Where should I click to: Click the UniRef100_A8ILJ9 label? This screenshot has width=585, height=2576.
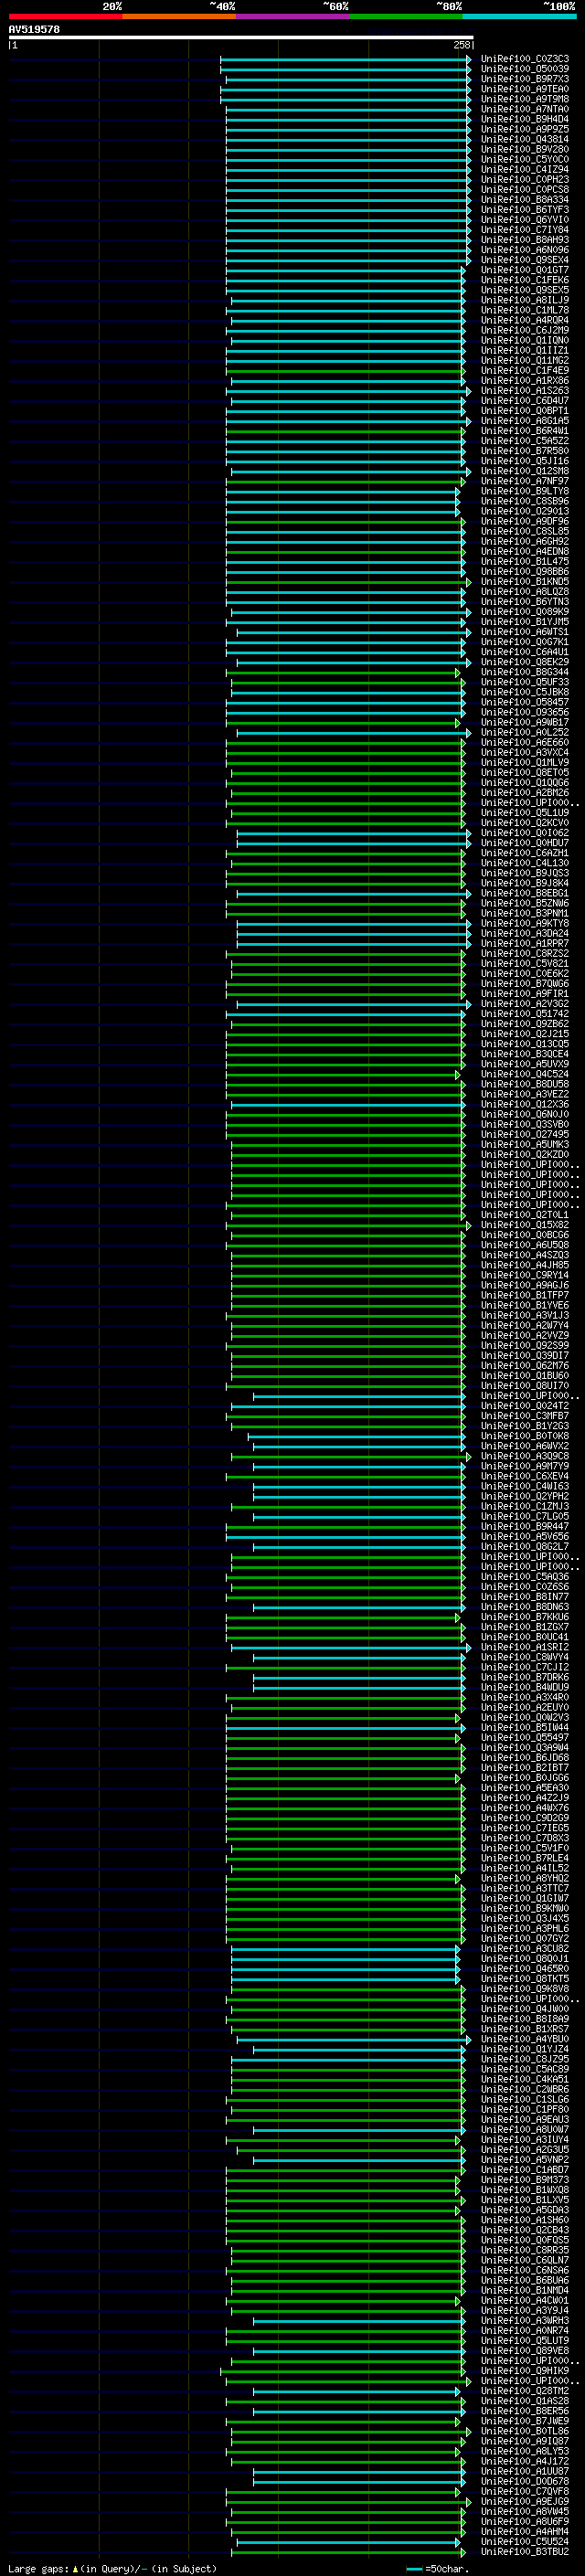[x=524, y=300]
